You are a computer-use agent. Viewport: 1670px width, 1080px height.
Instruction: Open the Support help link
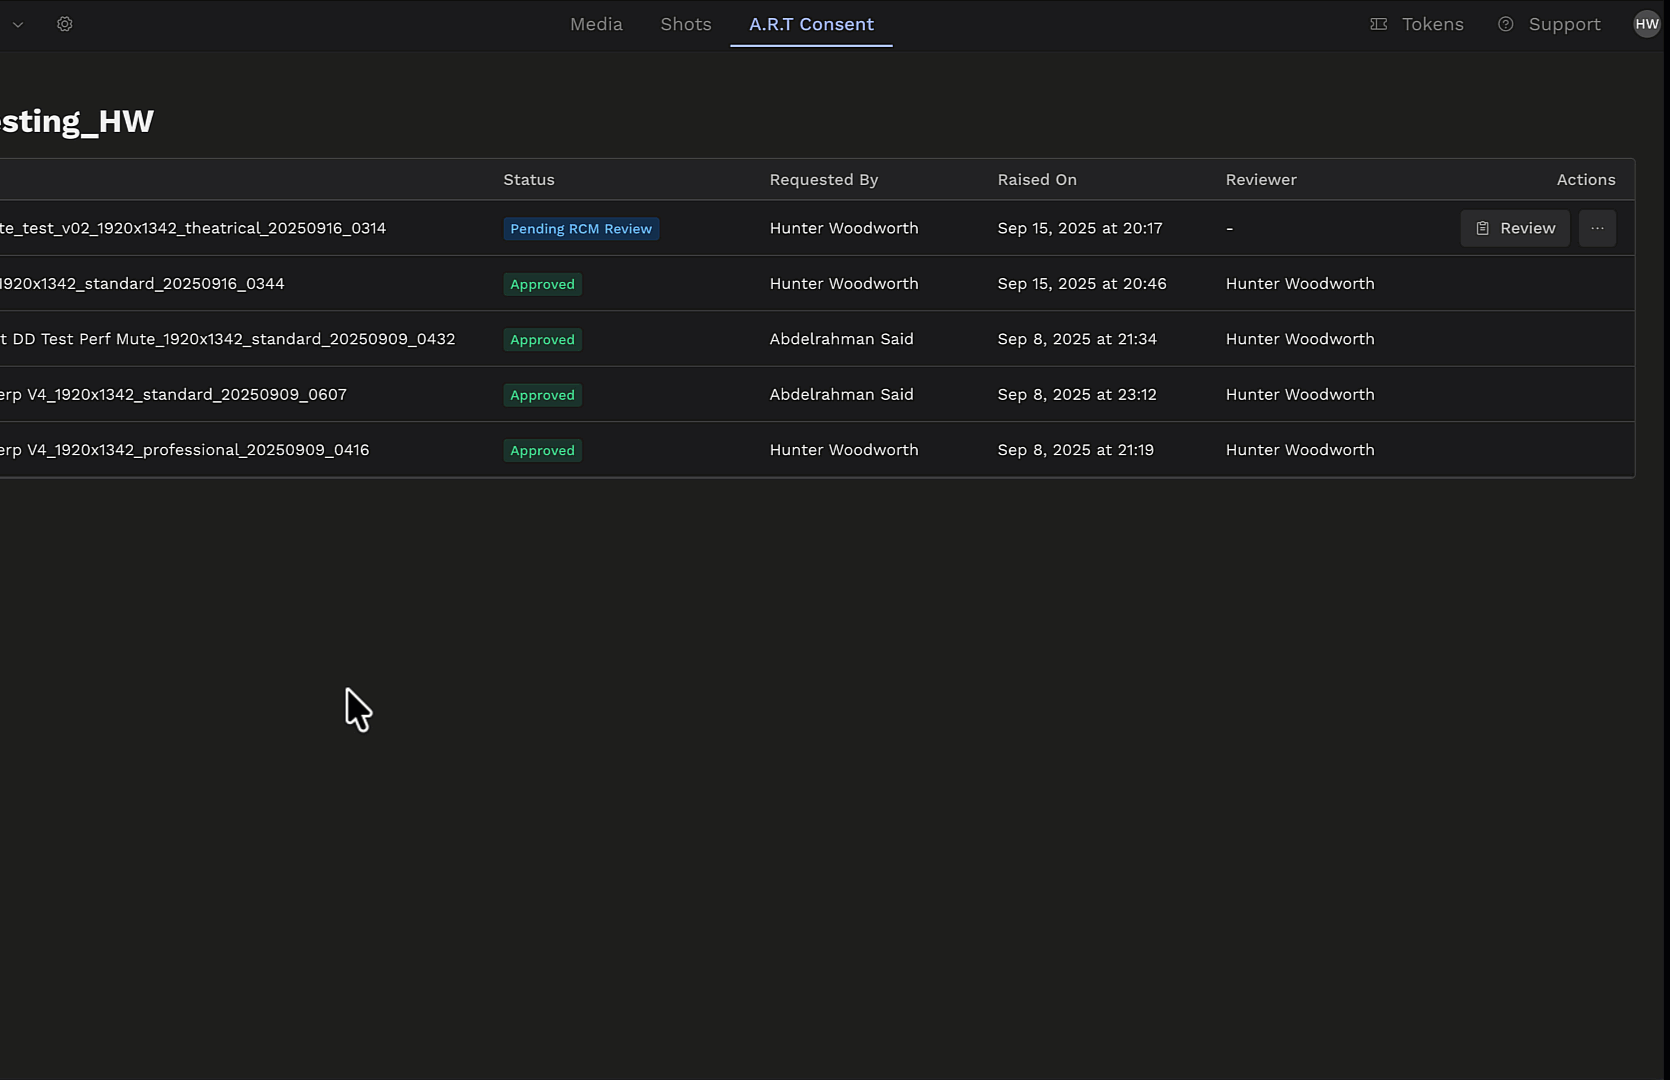tap(1549, 24)
